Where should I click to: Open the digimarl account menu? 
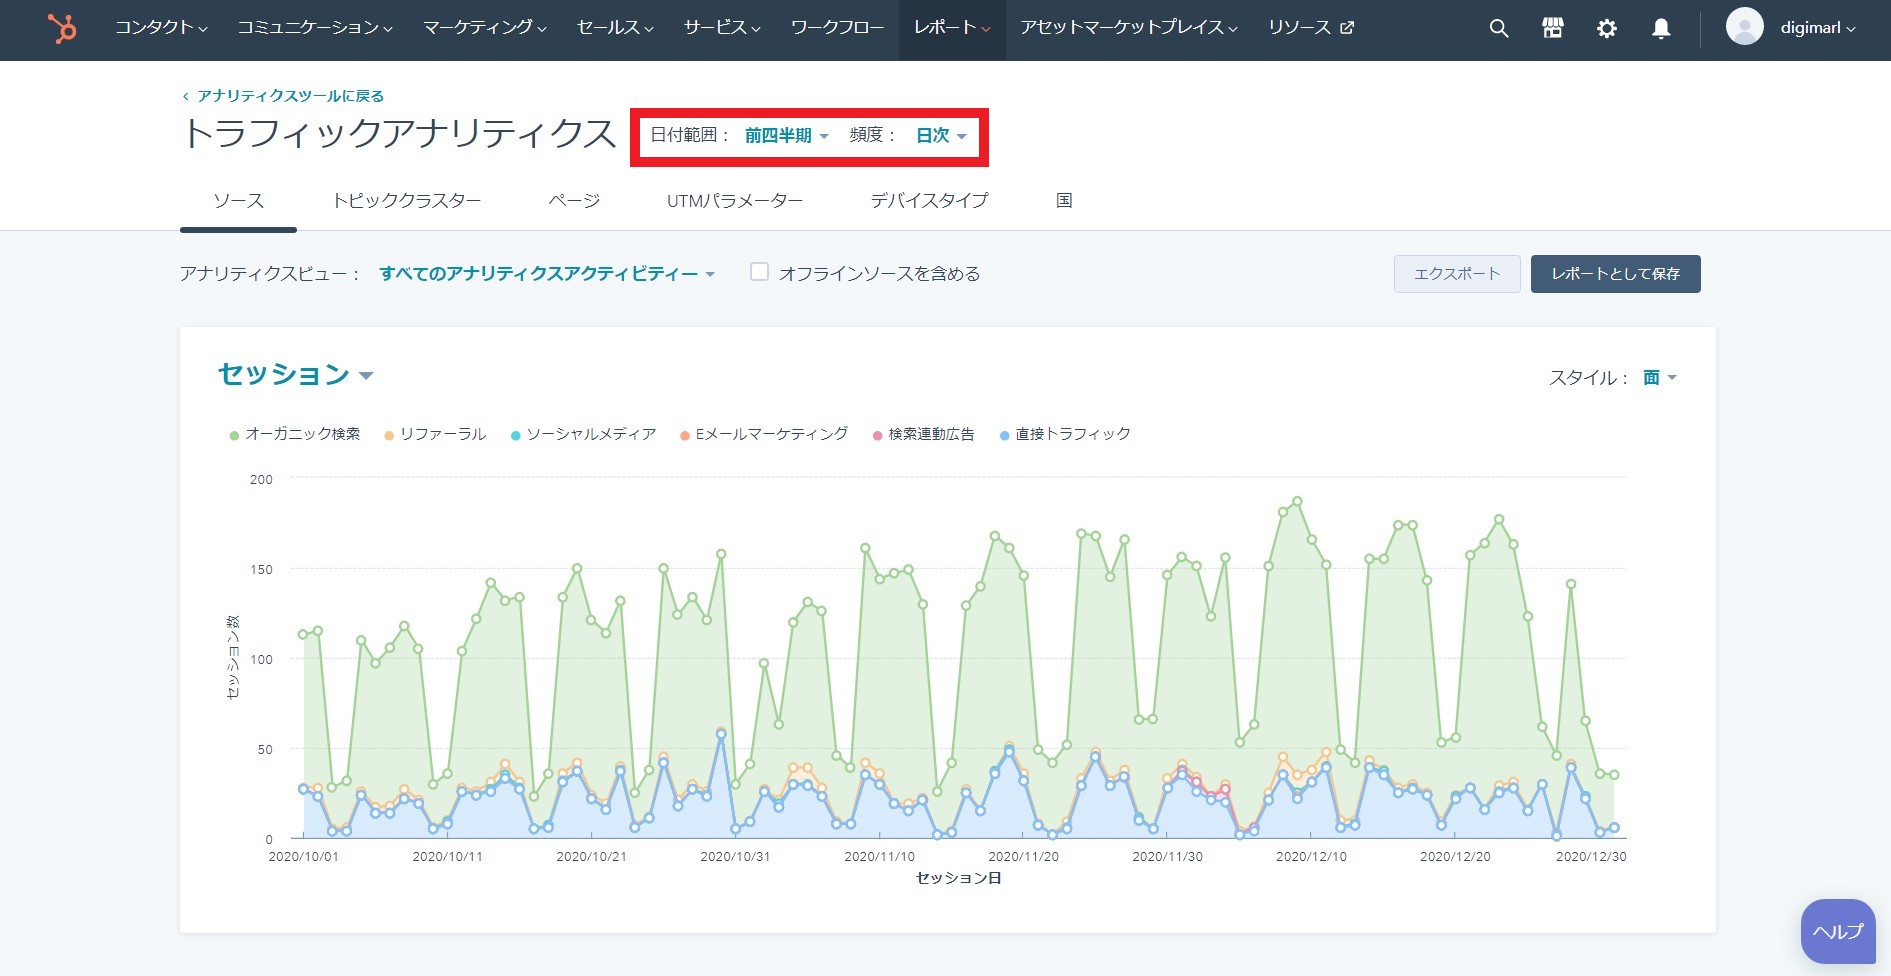(x=1817, y=28)
